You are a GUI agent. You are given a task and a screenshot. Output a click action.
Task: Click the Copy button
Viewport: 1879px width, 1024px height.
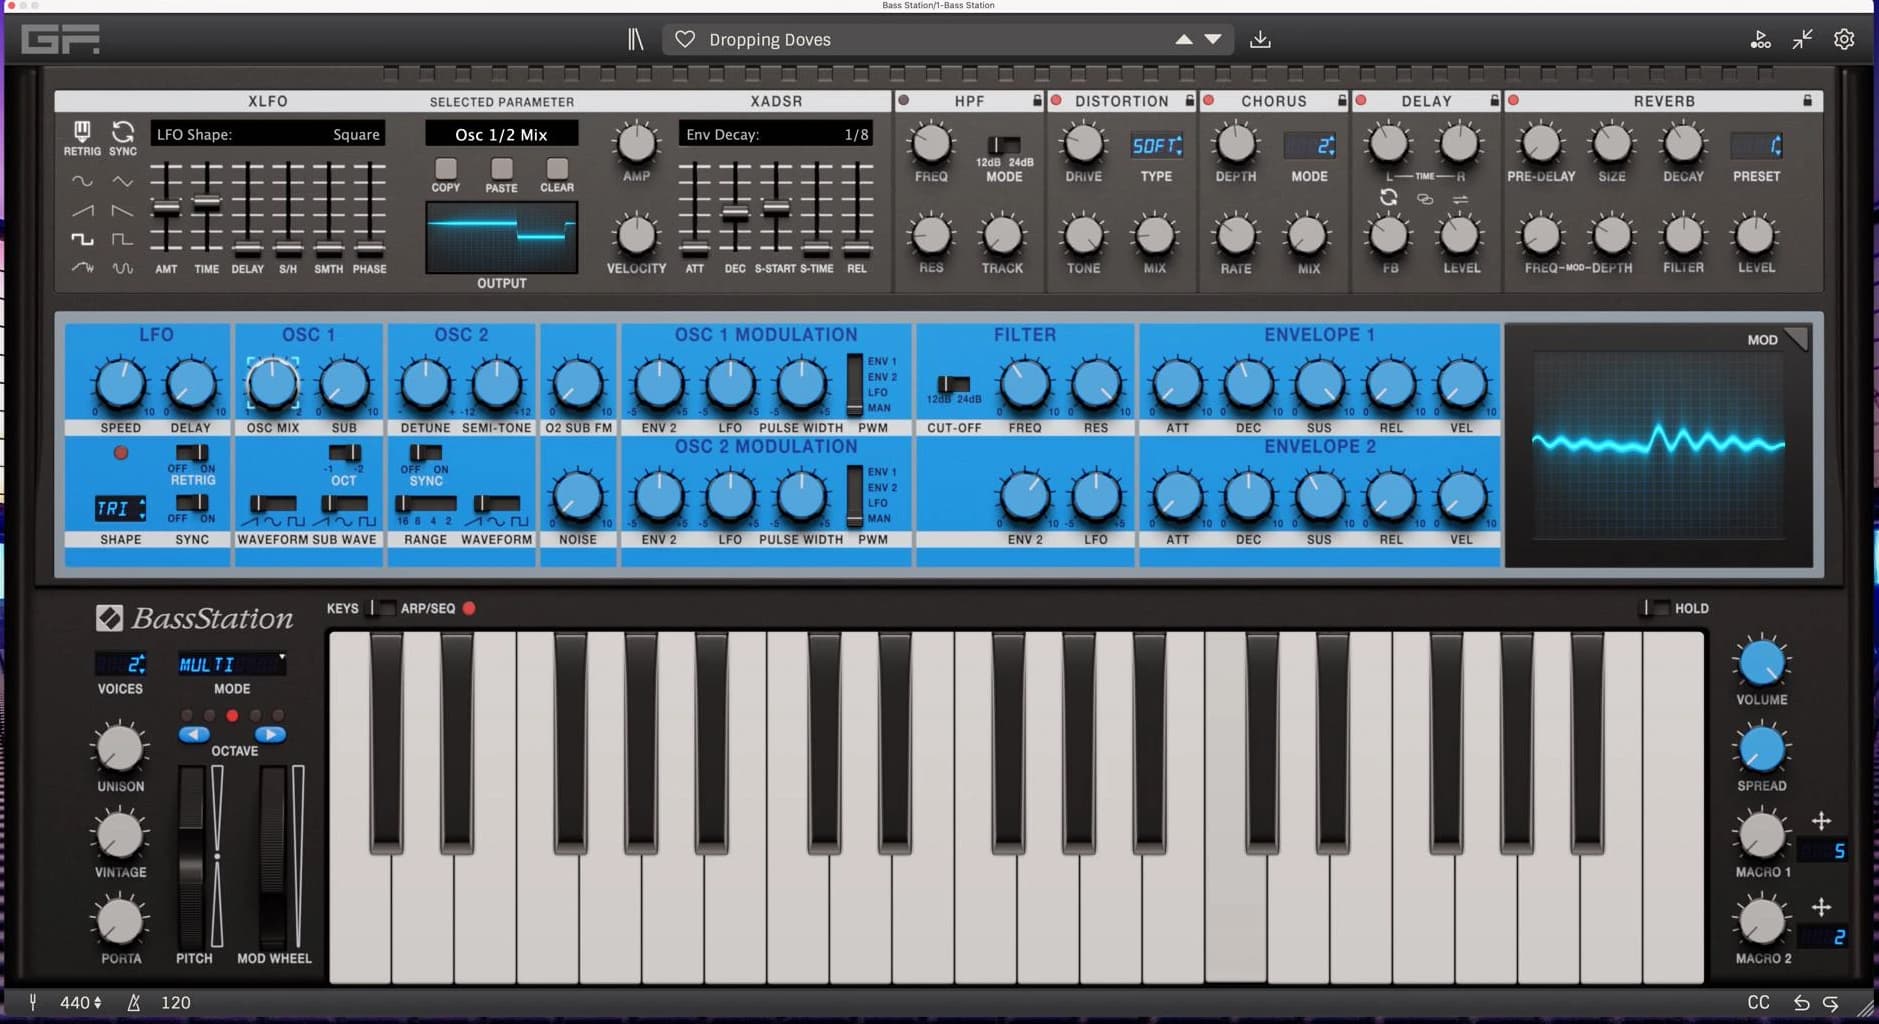(x=446, y=168)
